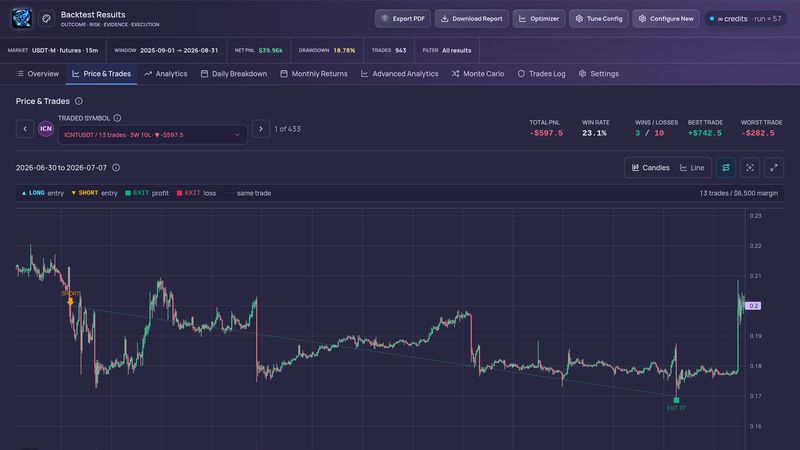Click the round gauge icon beside the logo
This screenshot has width=800, height=450.
46,18
